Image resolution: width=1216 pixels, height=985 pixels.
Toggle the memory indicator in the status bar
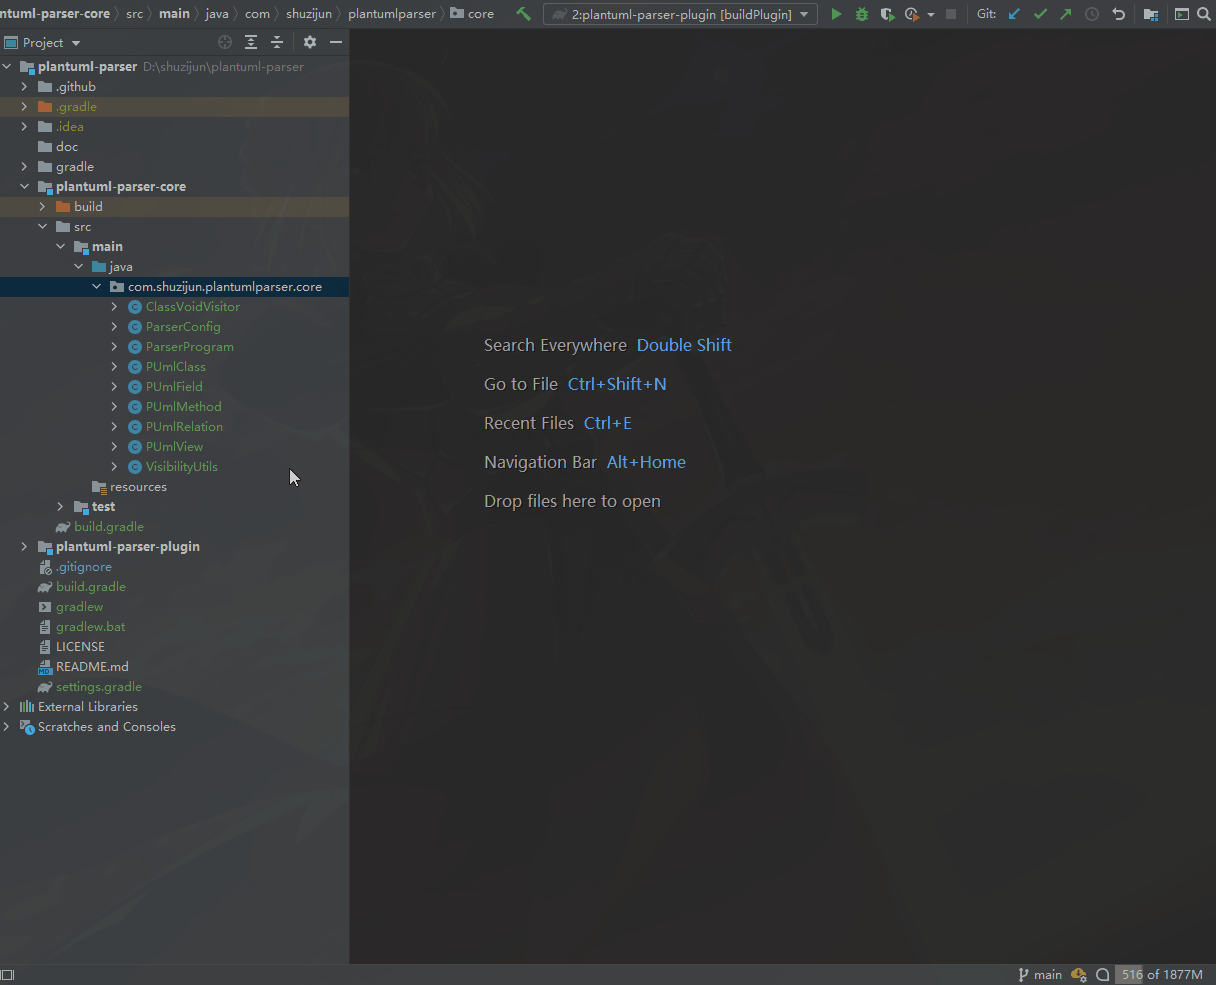[x=1161, y=973]
